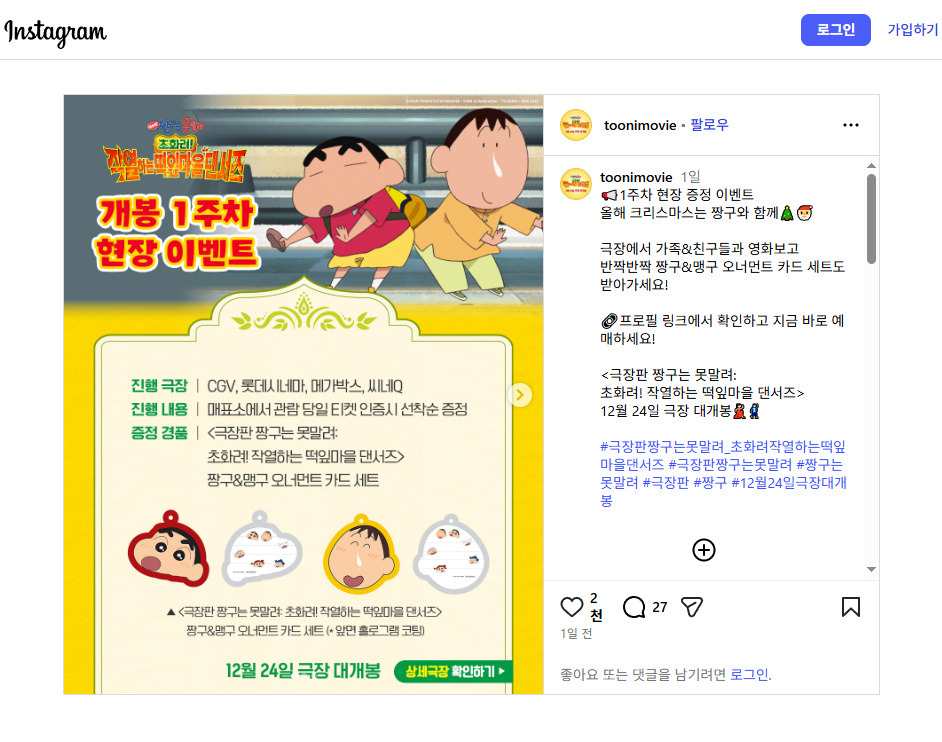
Task: Click the 로그인 button
Action: click(836, 30)
